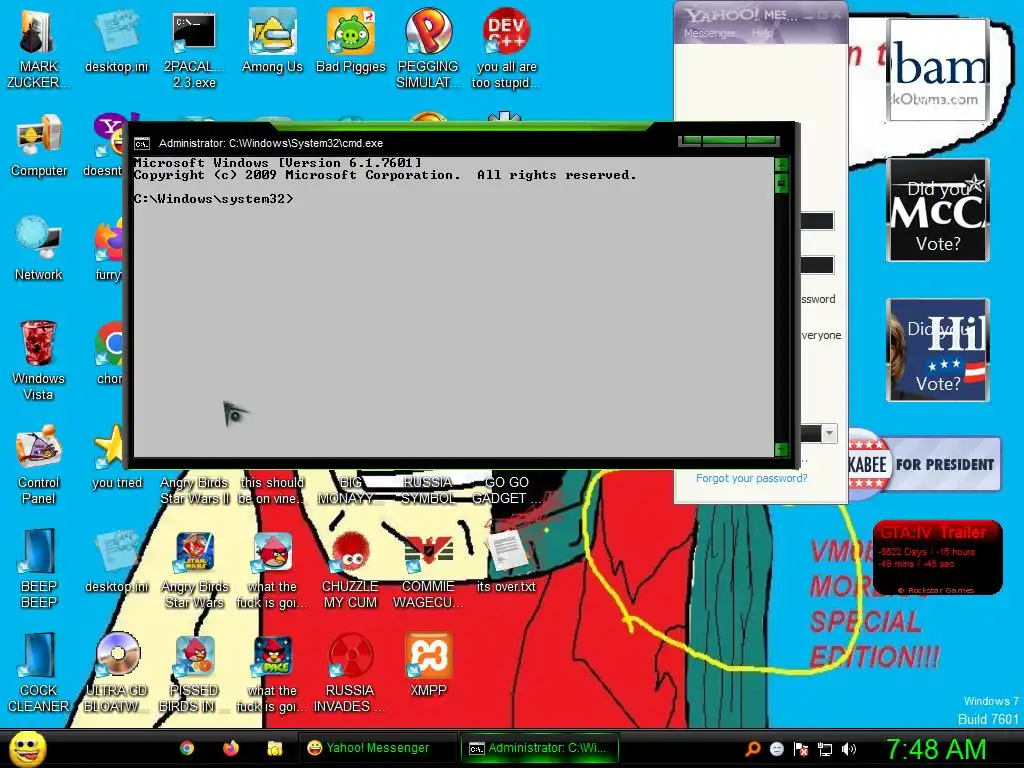The width and height of the screenshot is (1024, 768).
Task: Open the Messenger menu in Yahoo! Messenger
Action: tap(709, 33)
